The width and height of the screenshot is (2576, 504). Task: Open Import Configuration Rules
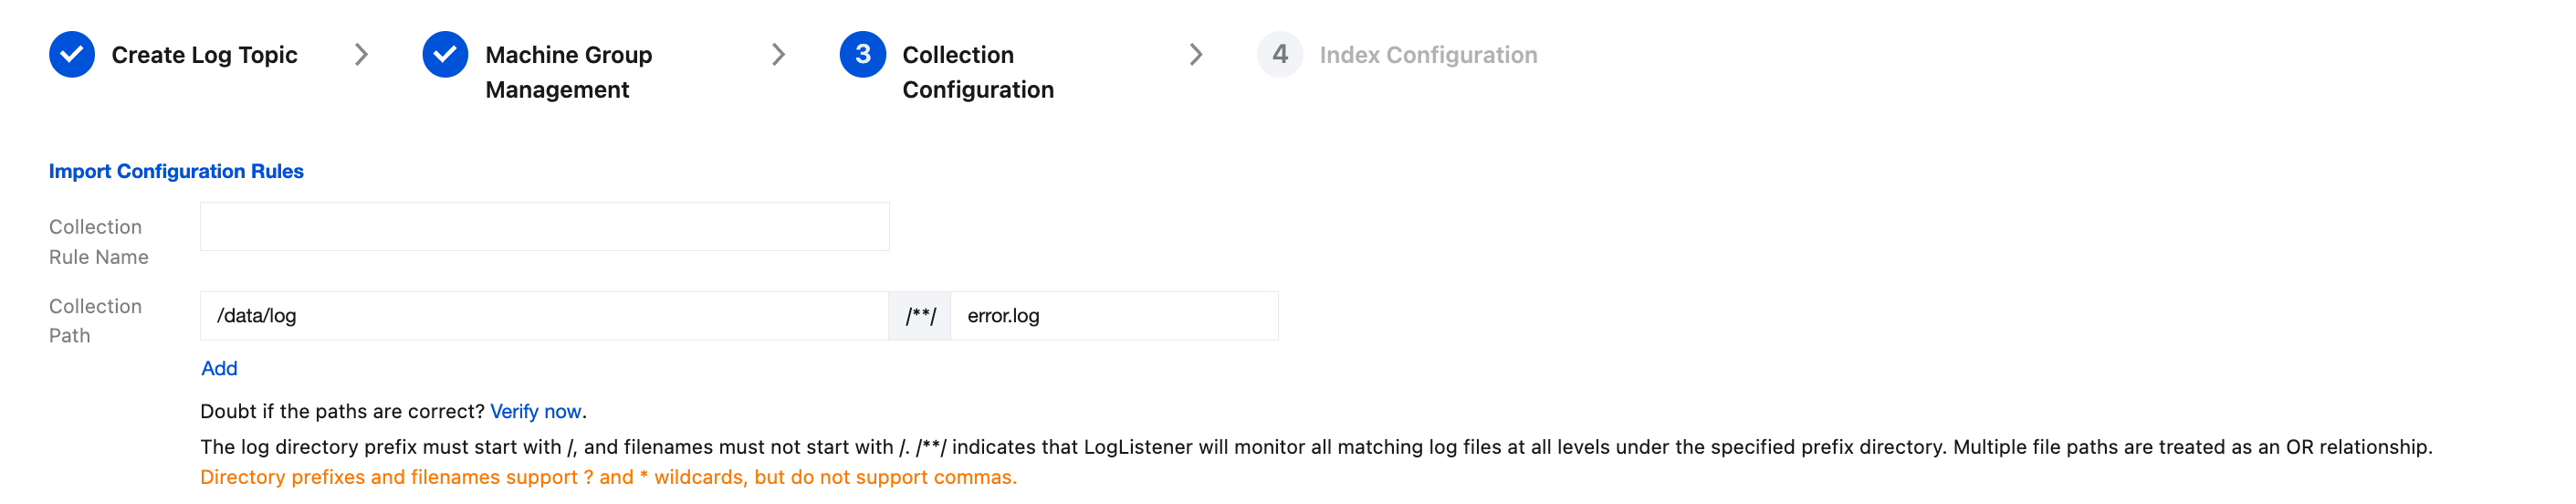176,171
